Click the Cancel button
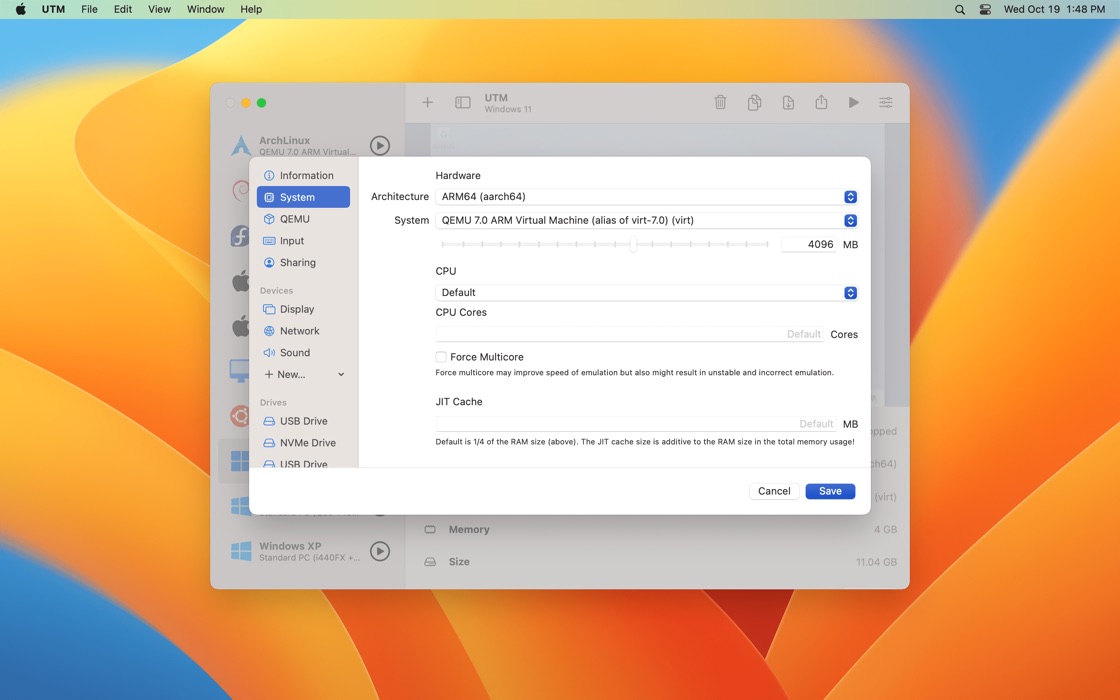 tap(774, 491)
